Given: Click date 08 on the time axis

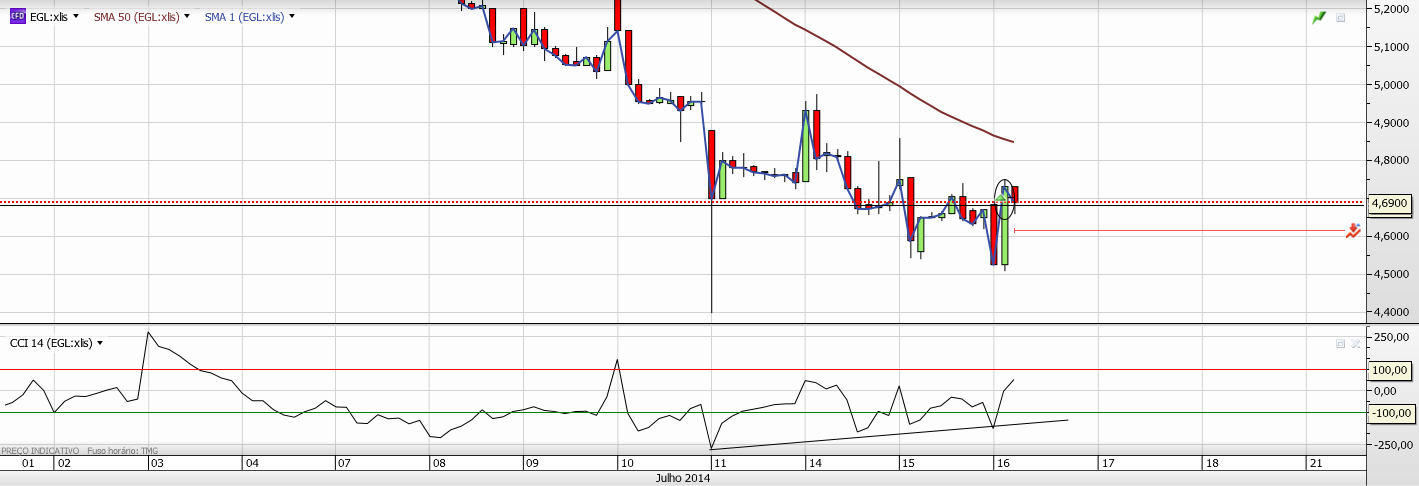Looking at the screenshot, I should (439, 464).
